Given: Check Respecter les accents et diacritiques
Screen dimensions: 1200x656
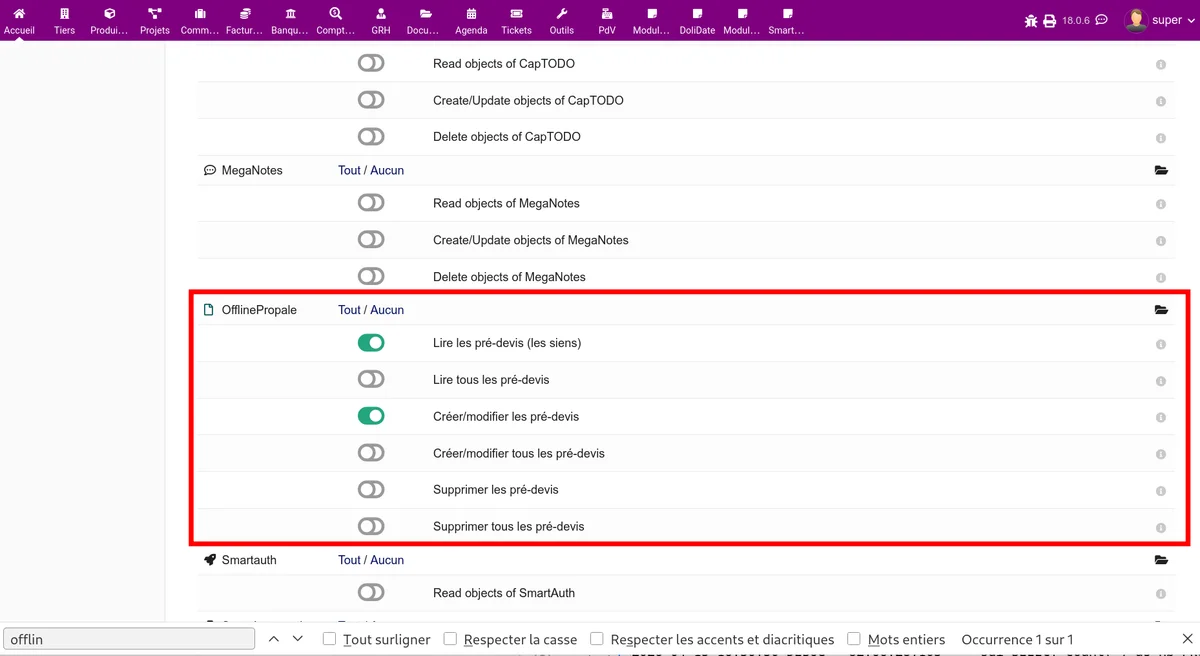Looking at the screenshot, I should click(597, 639).
